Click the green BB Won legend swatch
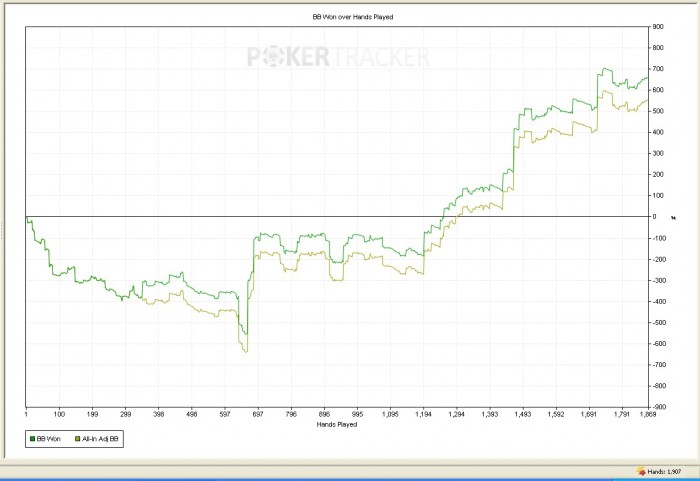This screenshot has height=481, width=700. 32,439
